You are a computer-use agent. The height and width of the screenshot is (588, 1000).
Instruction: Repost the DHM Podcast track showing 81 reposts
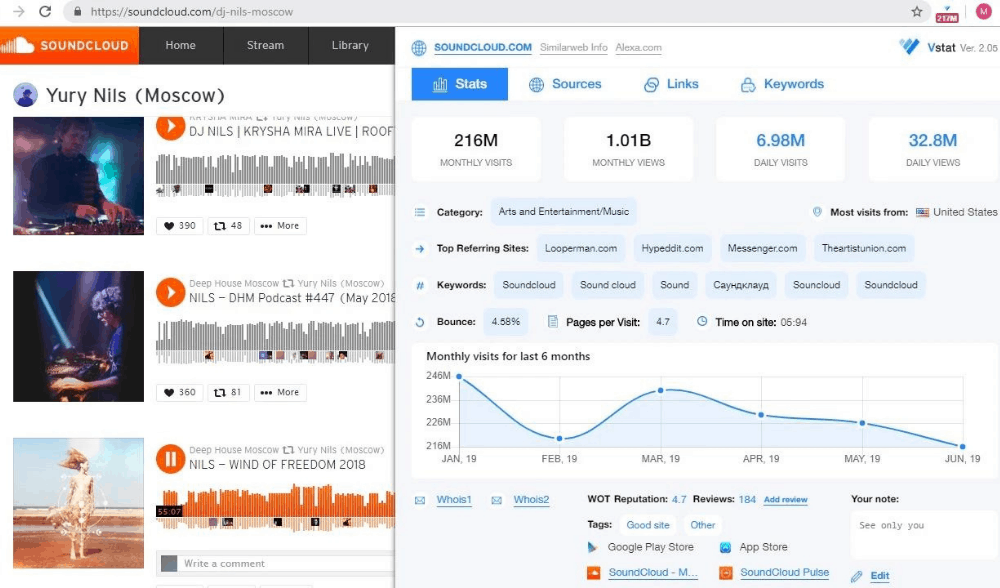(228, 392)
